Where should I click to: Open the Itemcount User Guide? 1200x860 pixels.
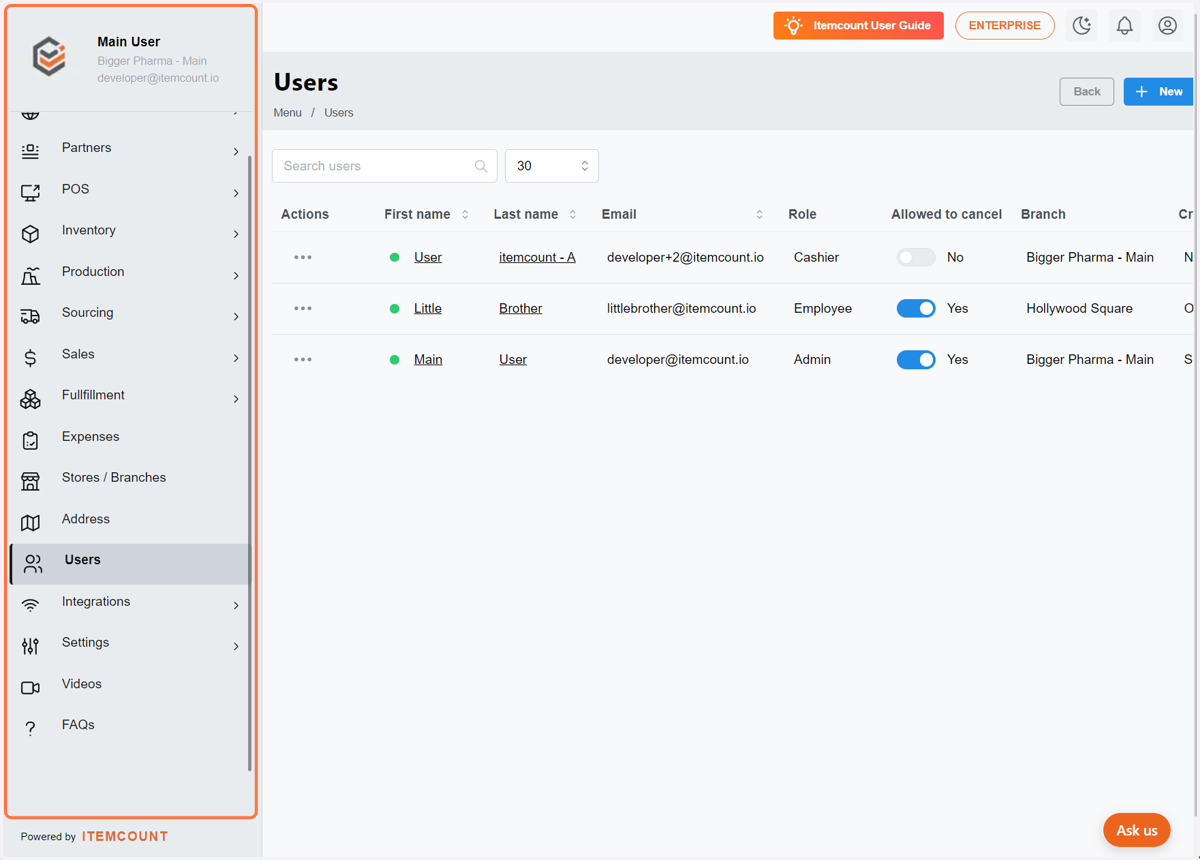(858, 26)
